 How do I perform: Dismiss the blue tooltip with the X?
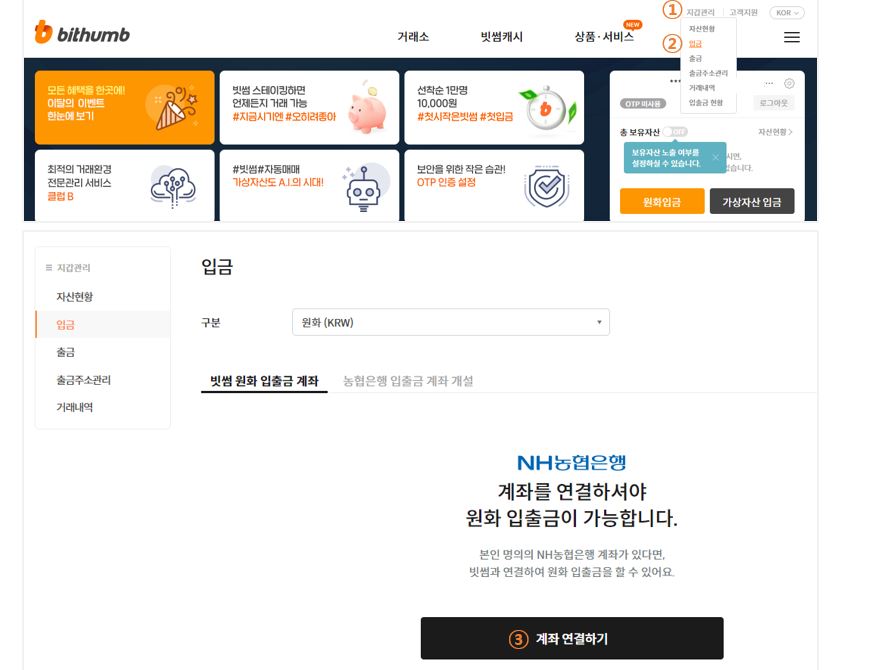(715, 157)
